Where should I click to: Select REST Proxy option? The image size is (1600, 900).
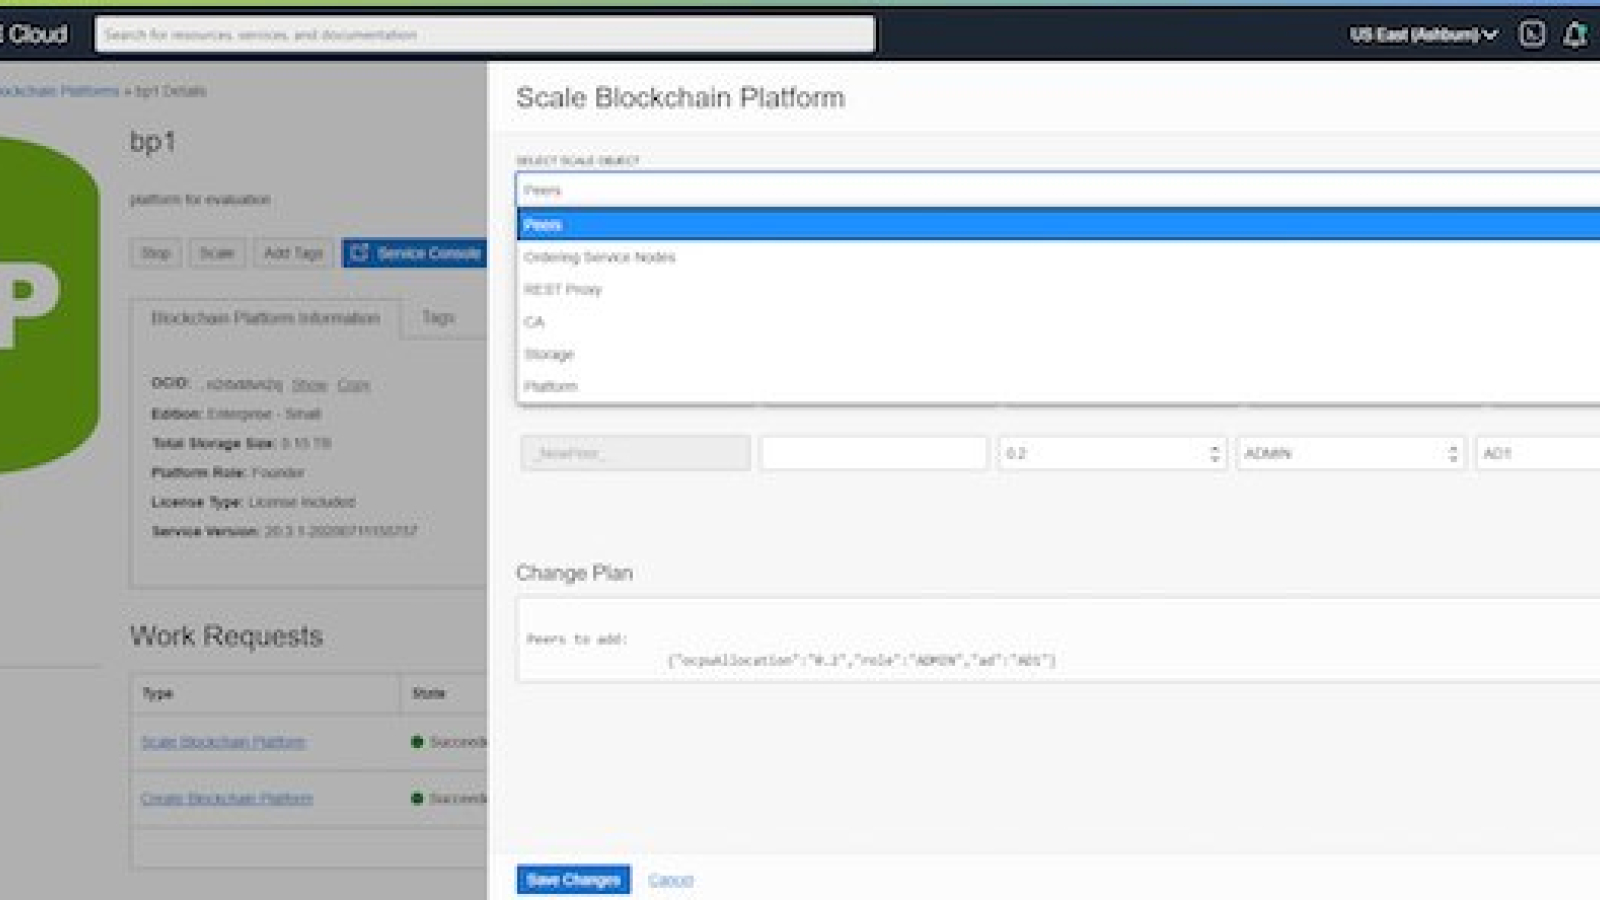point(1058,289)
